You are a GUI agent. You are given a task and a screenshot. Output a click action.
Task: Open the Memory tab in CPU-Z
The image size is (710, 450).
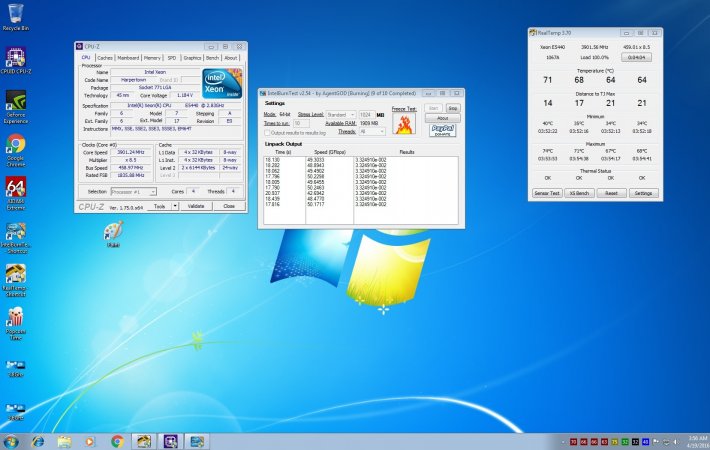pos(152,58)
